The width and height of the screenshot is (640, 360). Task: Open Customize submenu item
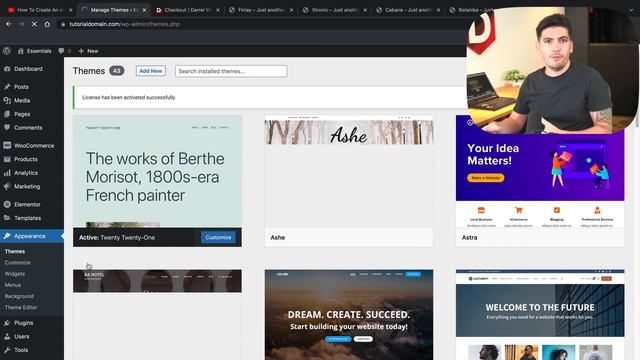[x=18, y=263]
